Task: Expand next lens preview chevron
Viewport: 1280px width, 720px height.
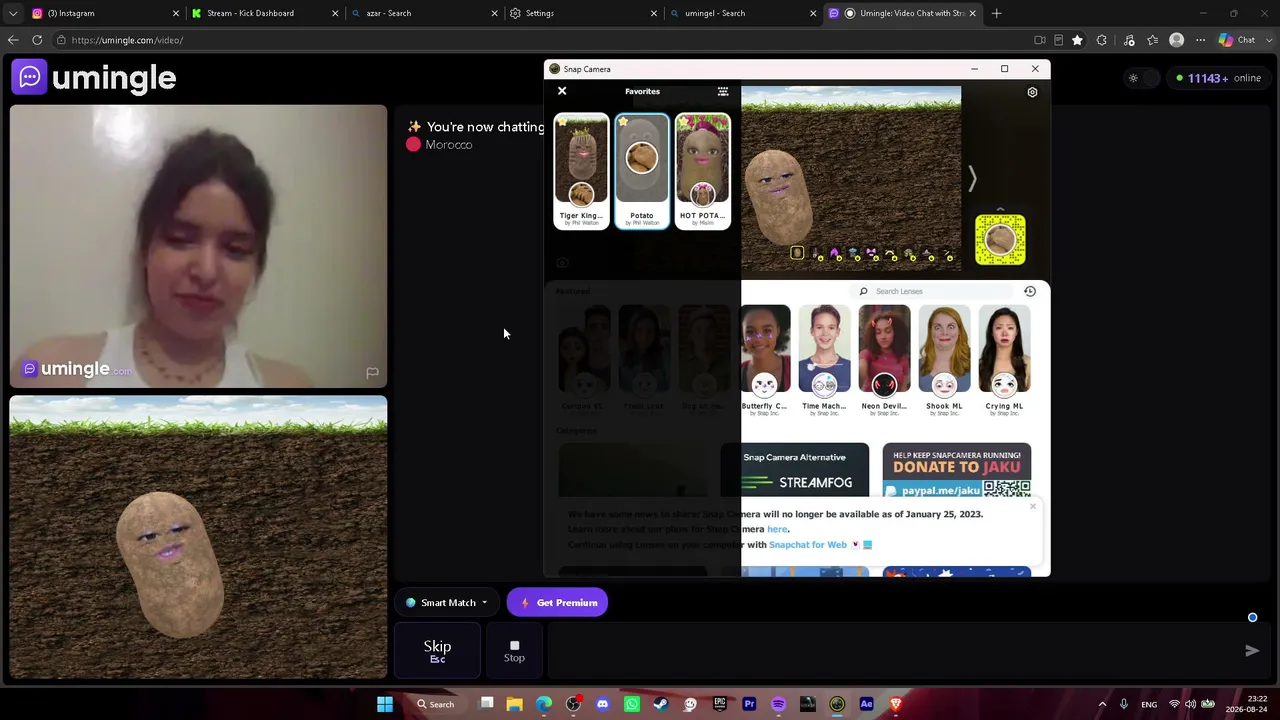Action: click(x=971, y=179)
